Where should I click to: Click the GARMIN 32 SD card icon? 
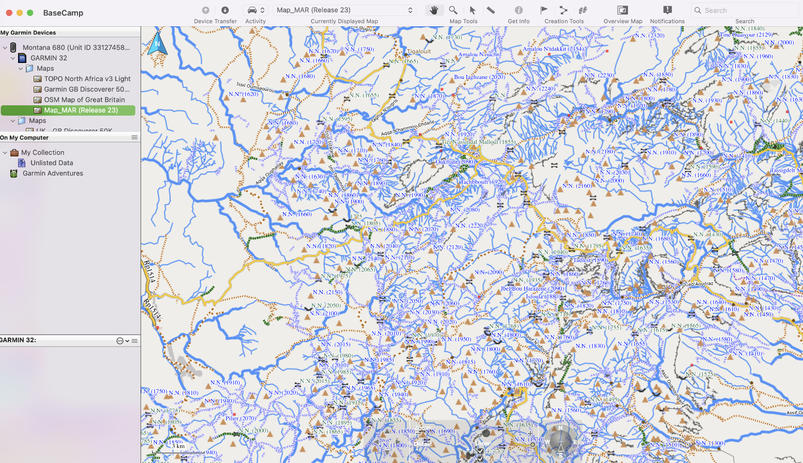click(22, 58)
